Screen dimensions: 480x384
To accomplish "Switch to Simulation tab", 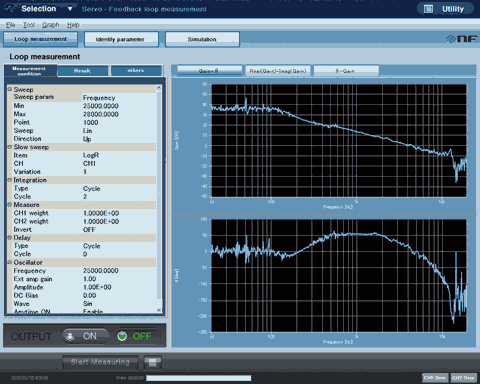I will (202, 39).
